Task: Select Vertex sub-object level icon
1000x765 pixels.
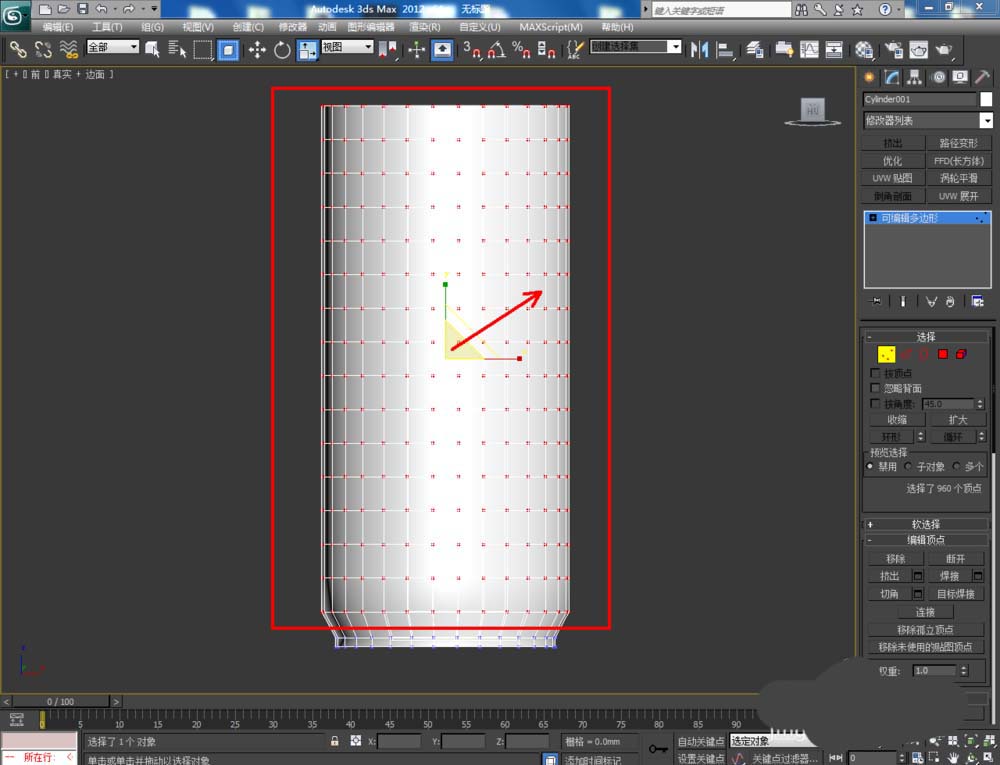Action: pos(886,354)
